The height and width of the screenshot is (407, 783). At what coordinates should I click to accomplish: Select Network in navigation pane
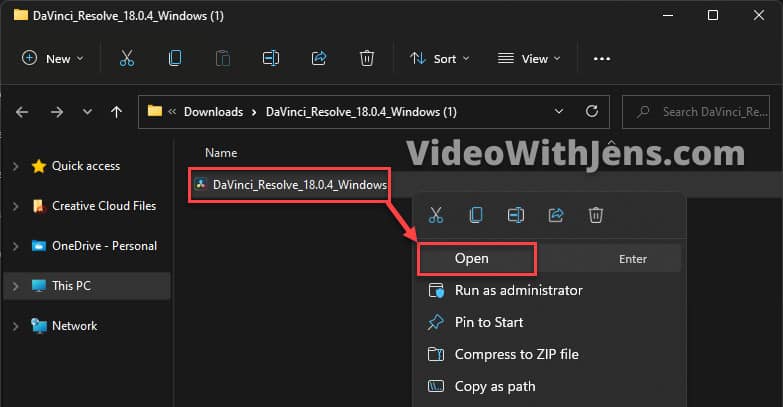click(x=74, y=326)
